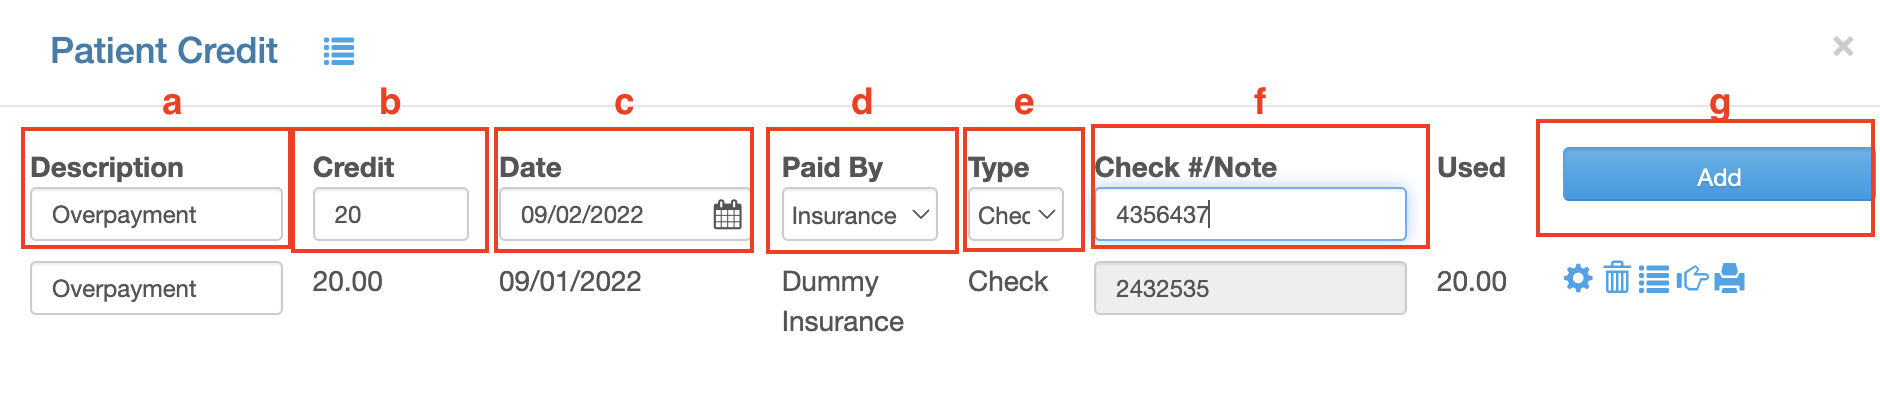Close the Patient Credit dialog
1880x414 pixels.
pyautogui.click(x=1843, y=46)
